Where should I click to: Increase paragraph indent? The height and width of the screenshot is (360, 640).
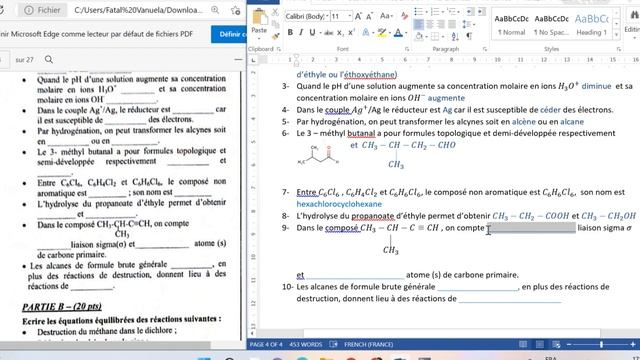click(x=481, y=12)
